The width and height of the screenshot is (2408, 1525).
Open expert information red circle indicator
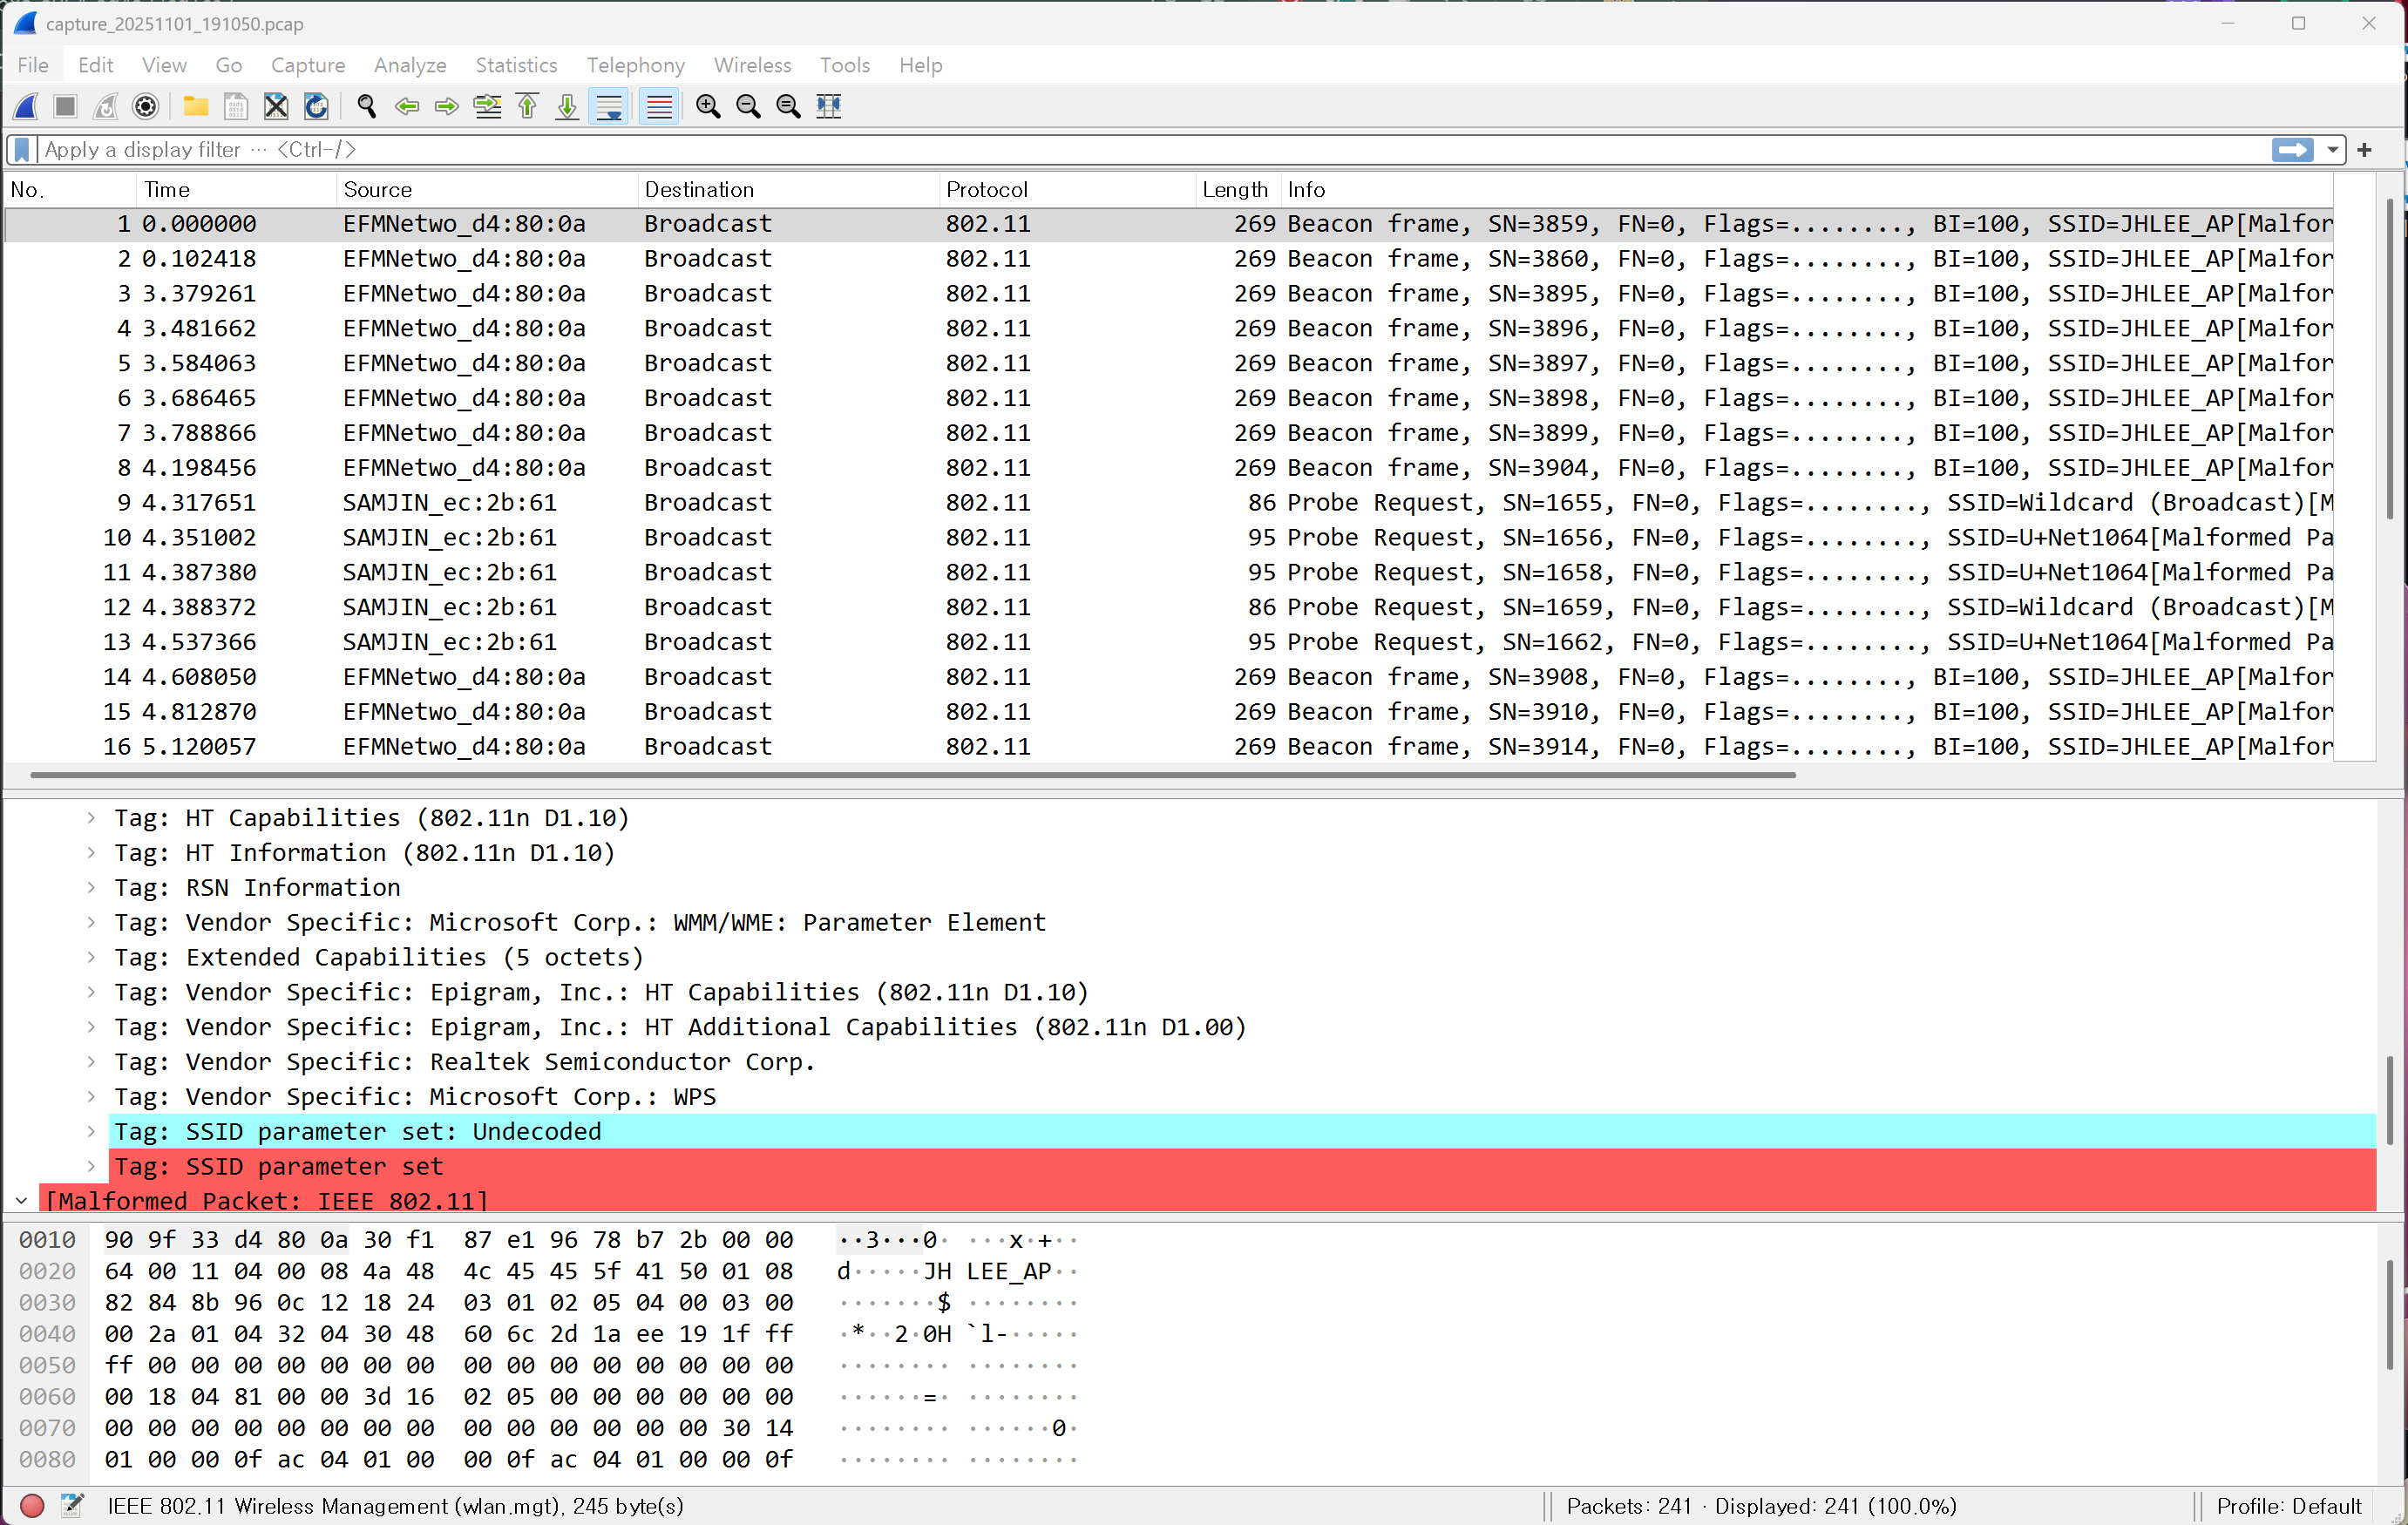pyautogui.click(x=31, y=1505)
